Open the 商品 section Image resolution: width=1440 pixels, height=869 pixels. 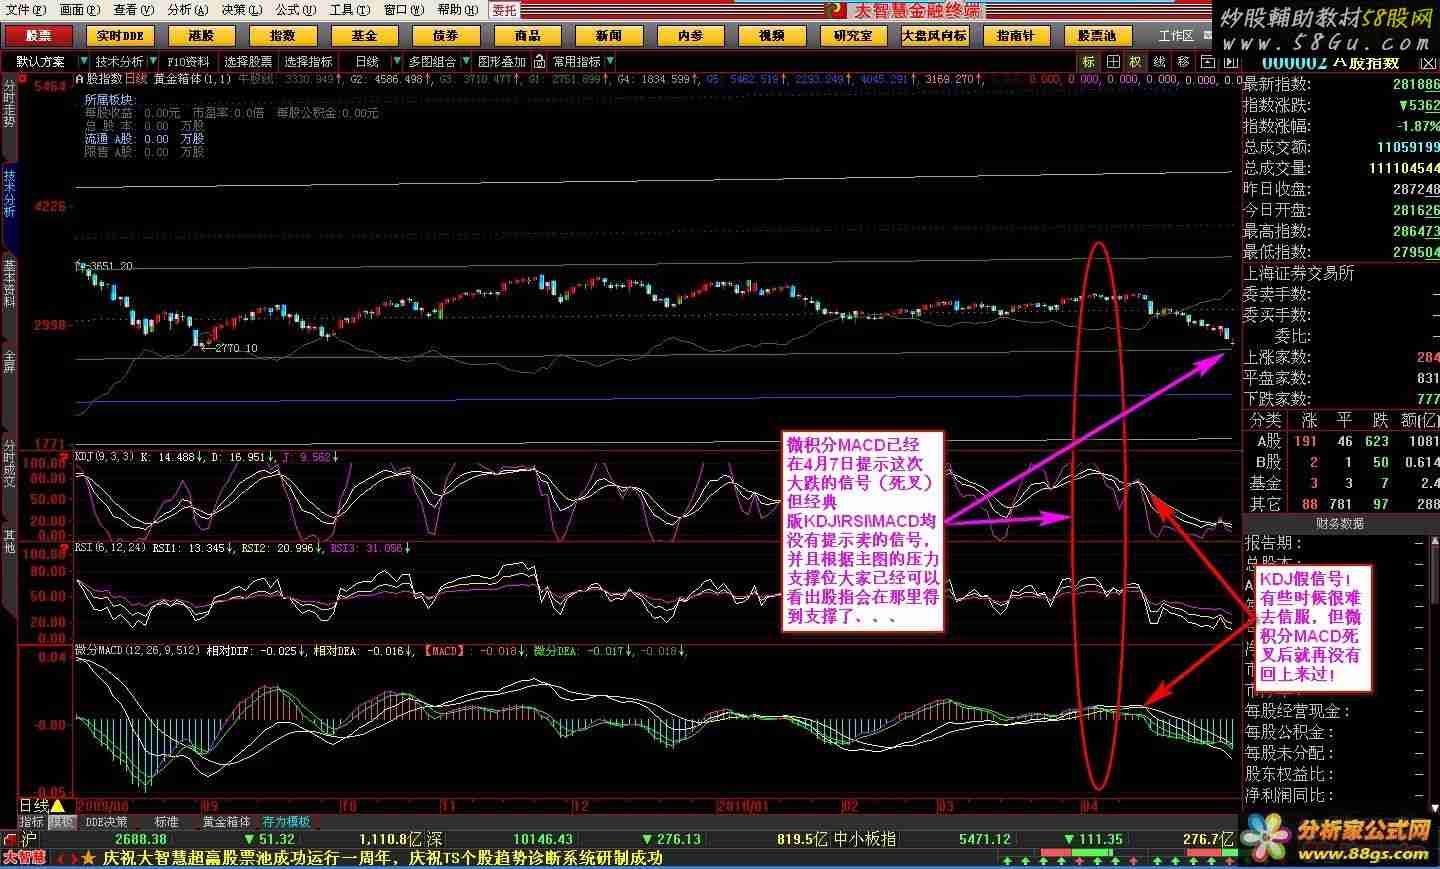coord(527,36)
